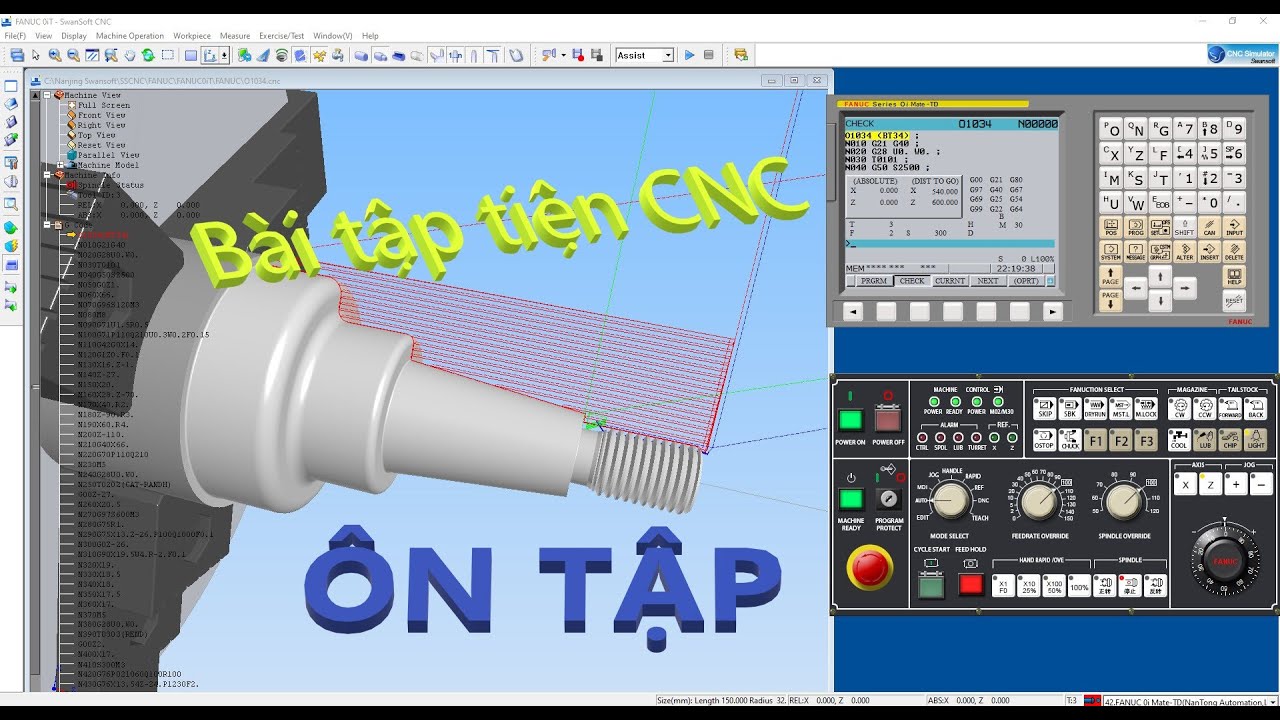
Task: Click the PRGRM soft key on CNC screen
Action: [874, 281]
